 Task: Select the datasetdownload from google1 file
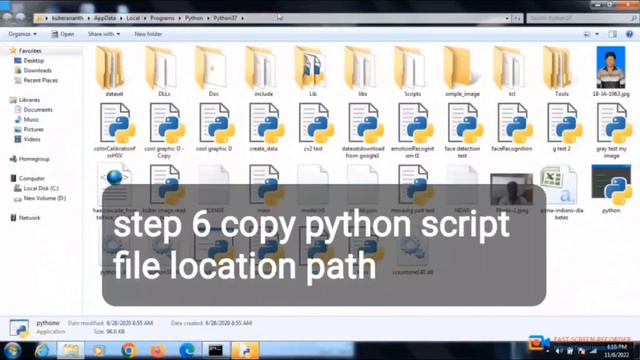pyautogui.click(x=363, y=131)
